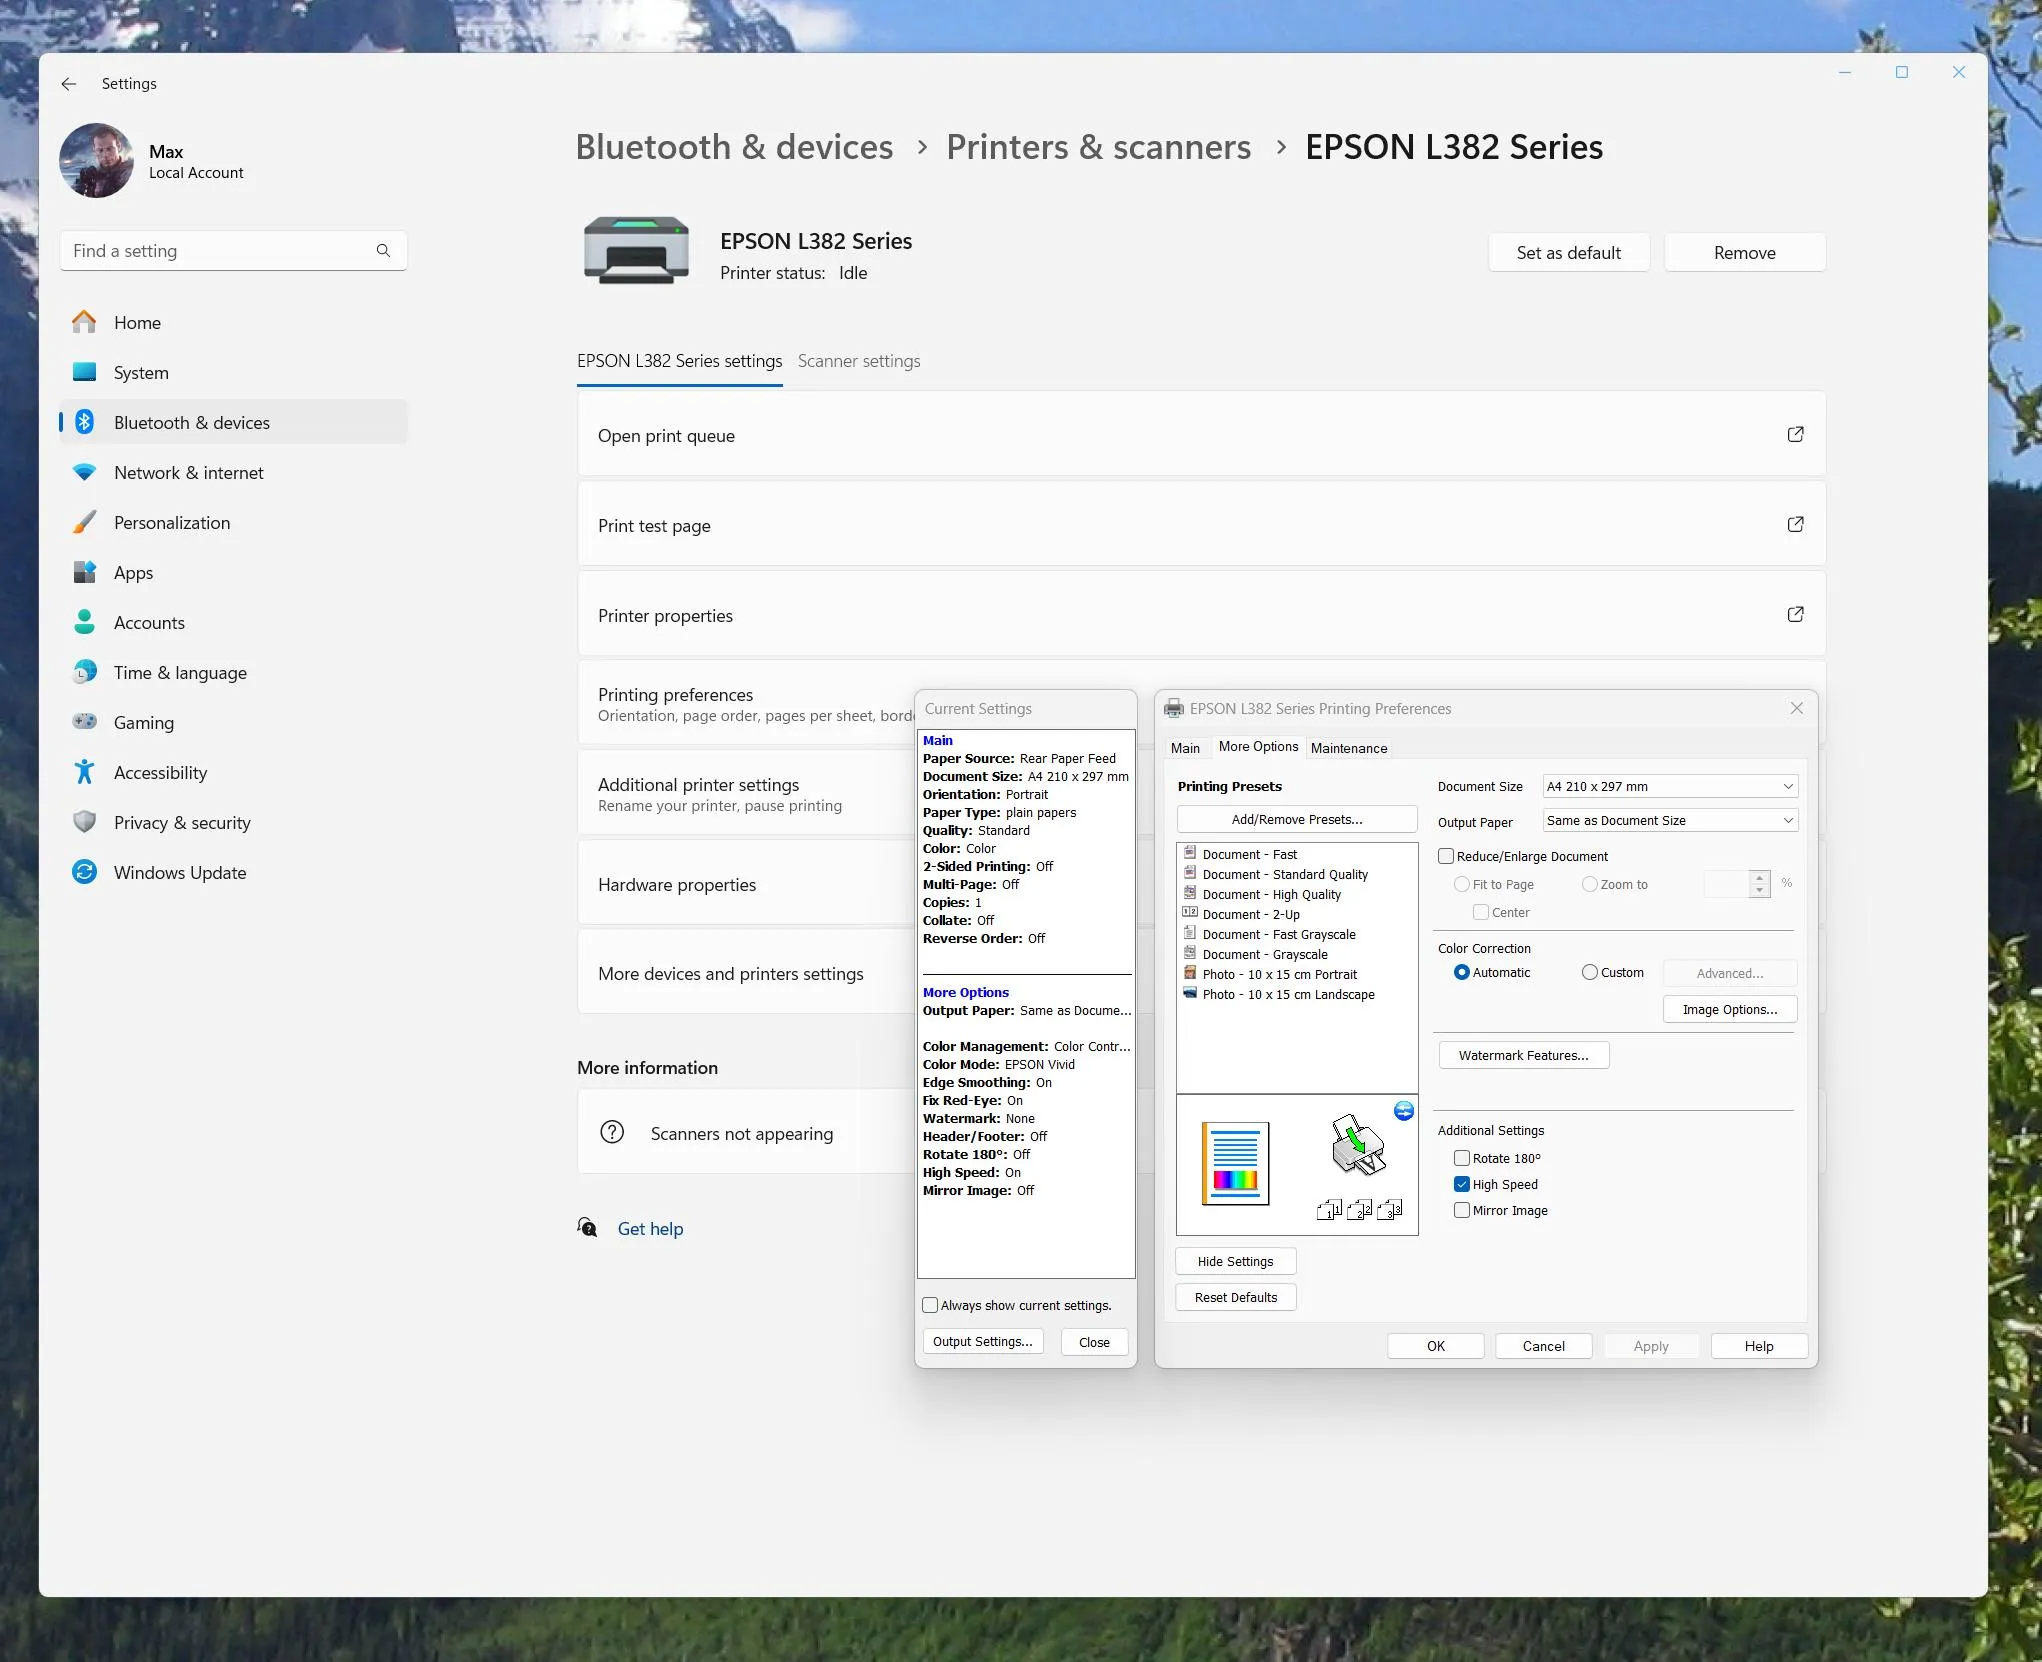Open external link icon for test page

point(1795,524)
